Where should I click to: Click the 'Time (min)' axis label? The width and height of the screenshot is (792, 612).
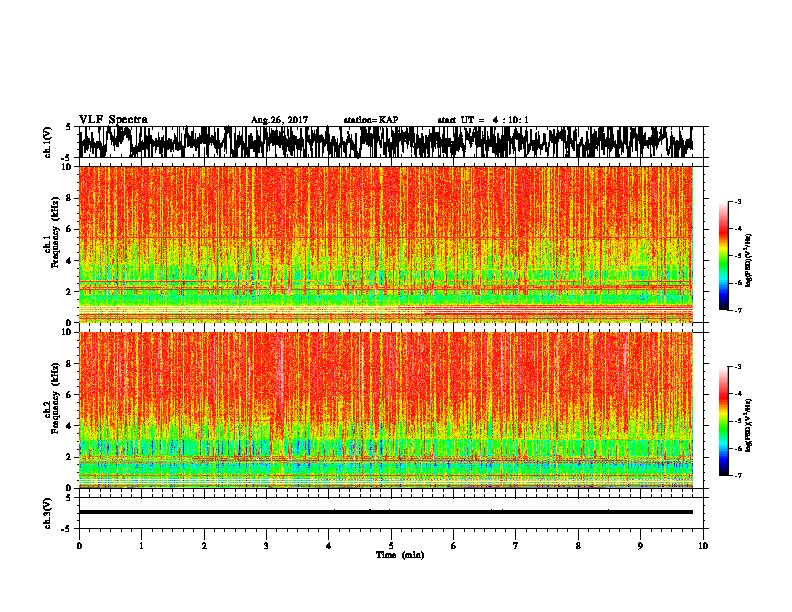400,555
